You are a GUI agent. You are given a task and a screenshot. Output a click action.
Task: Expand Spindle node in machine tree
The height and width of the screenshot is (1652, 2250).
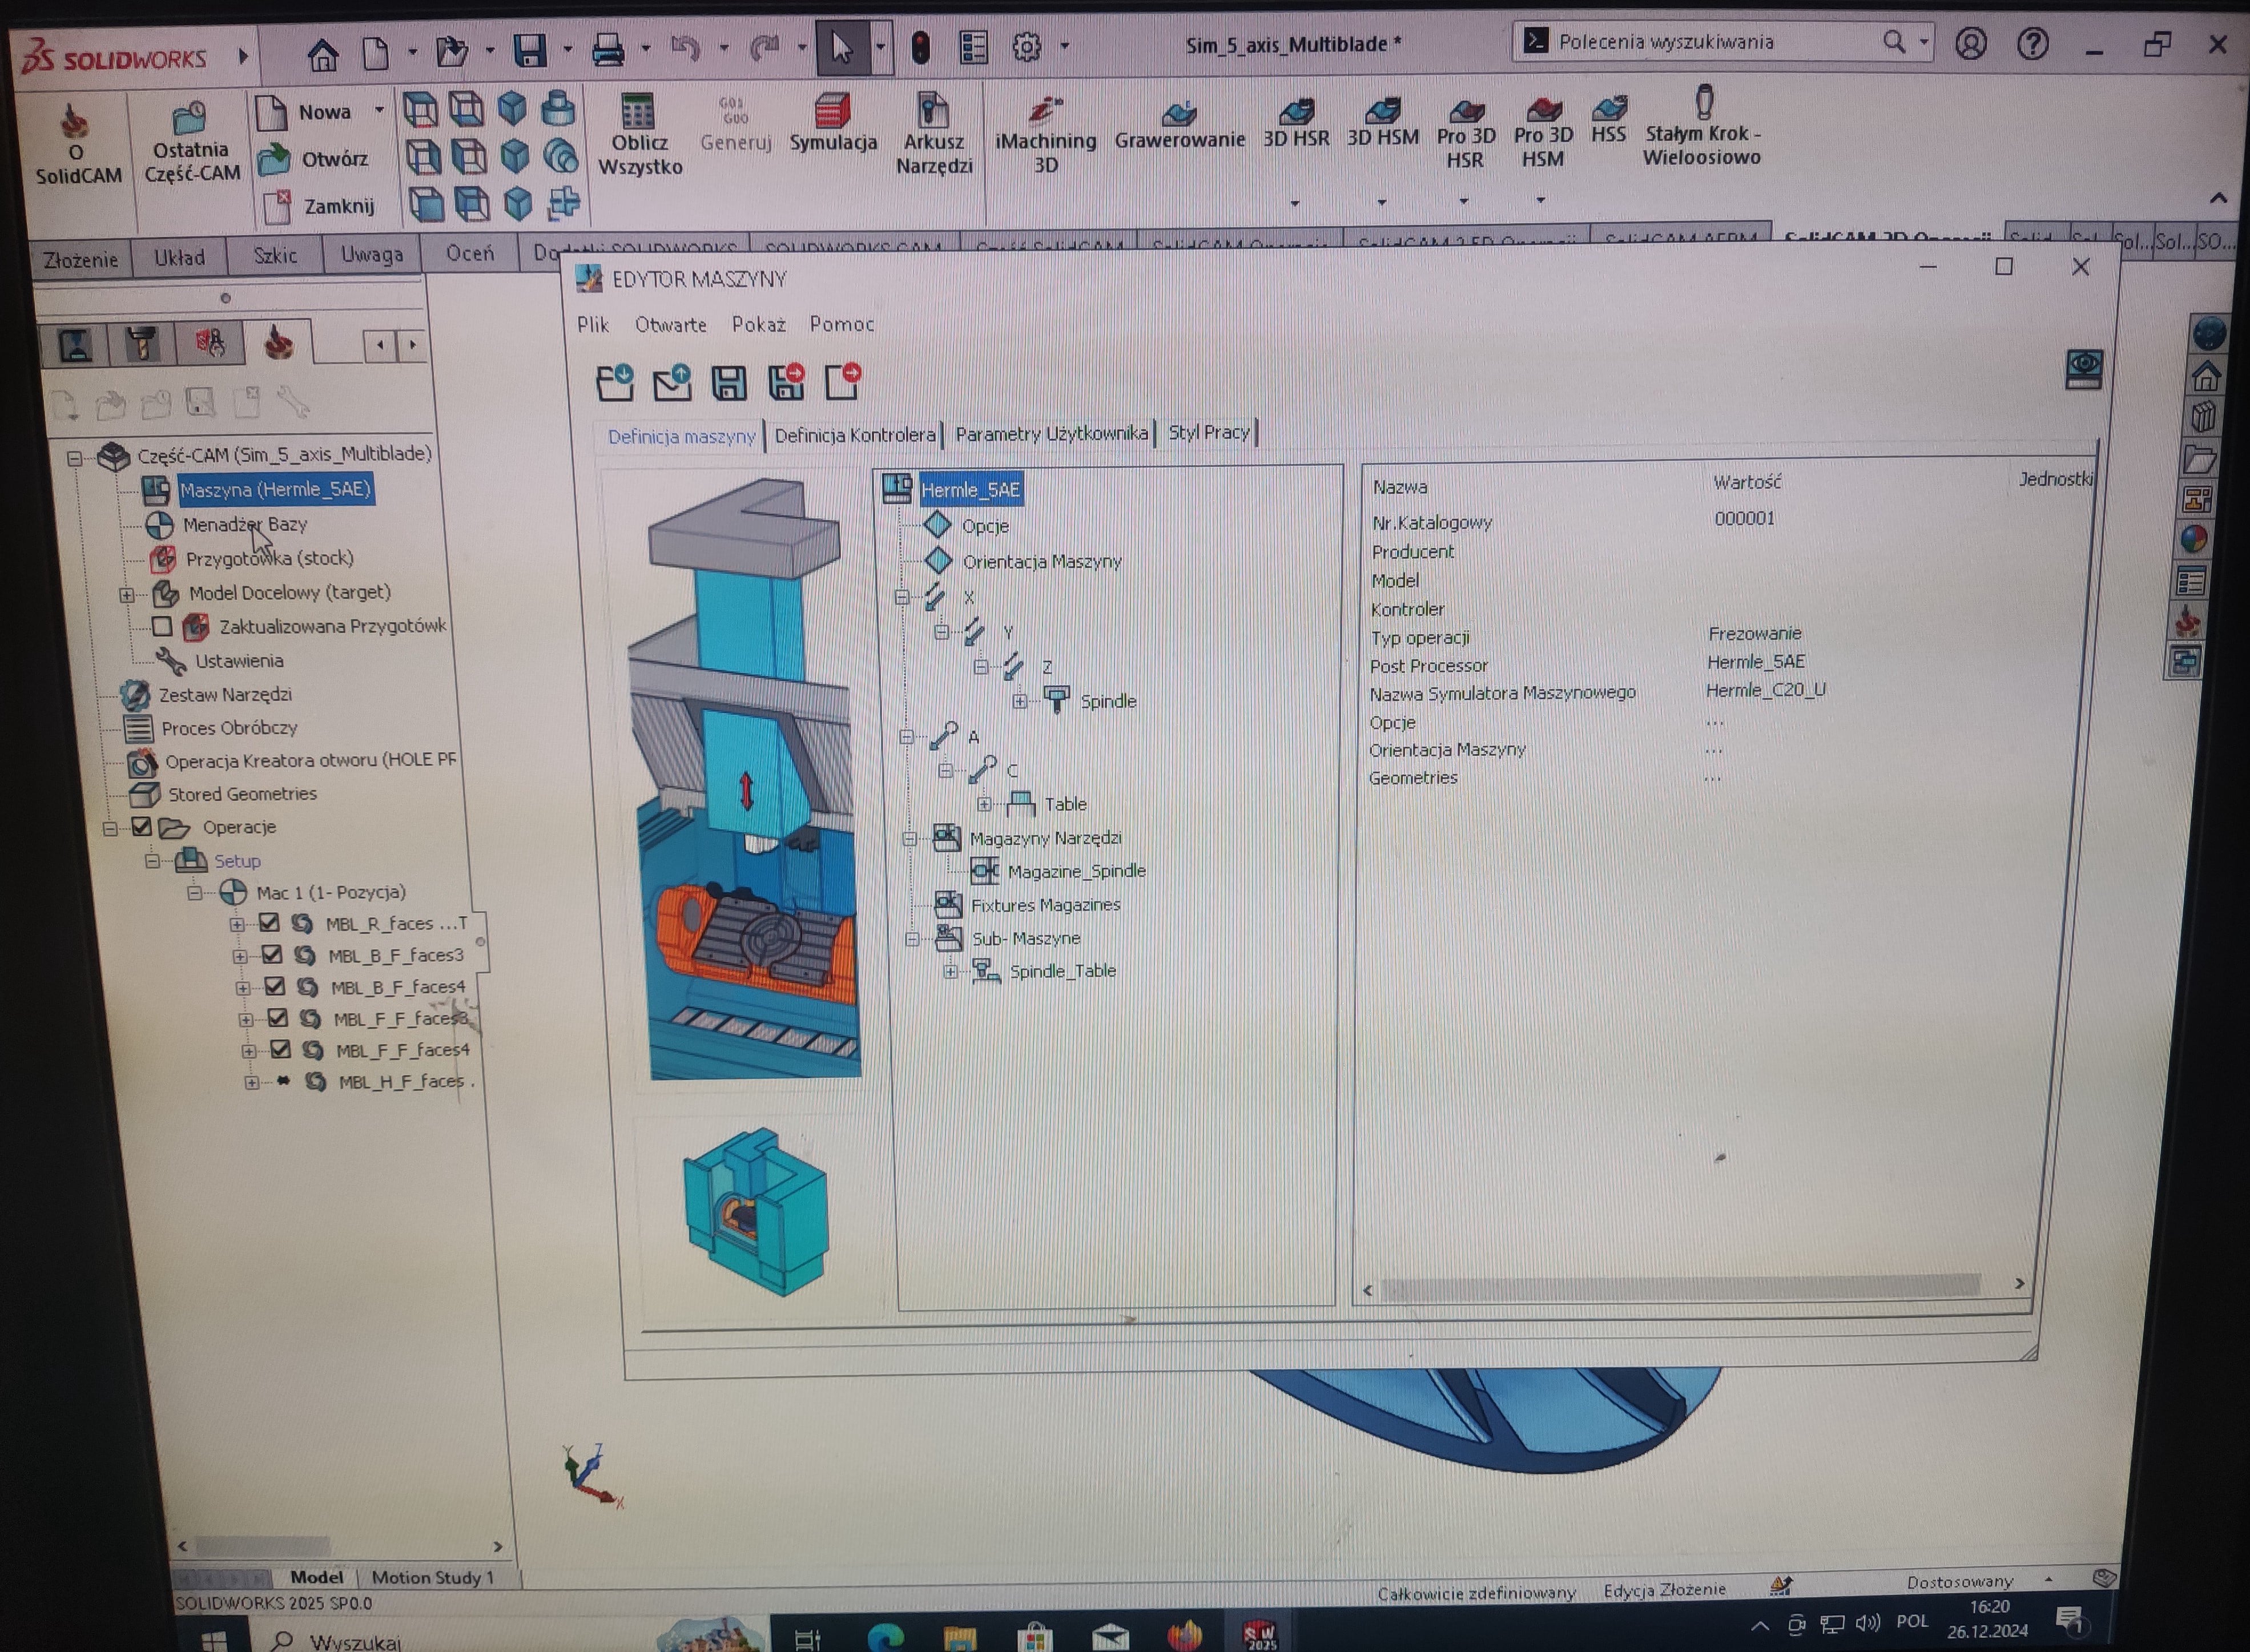click(1019, 701)
